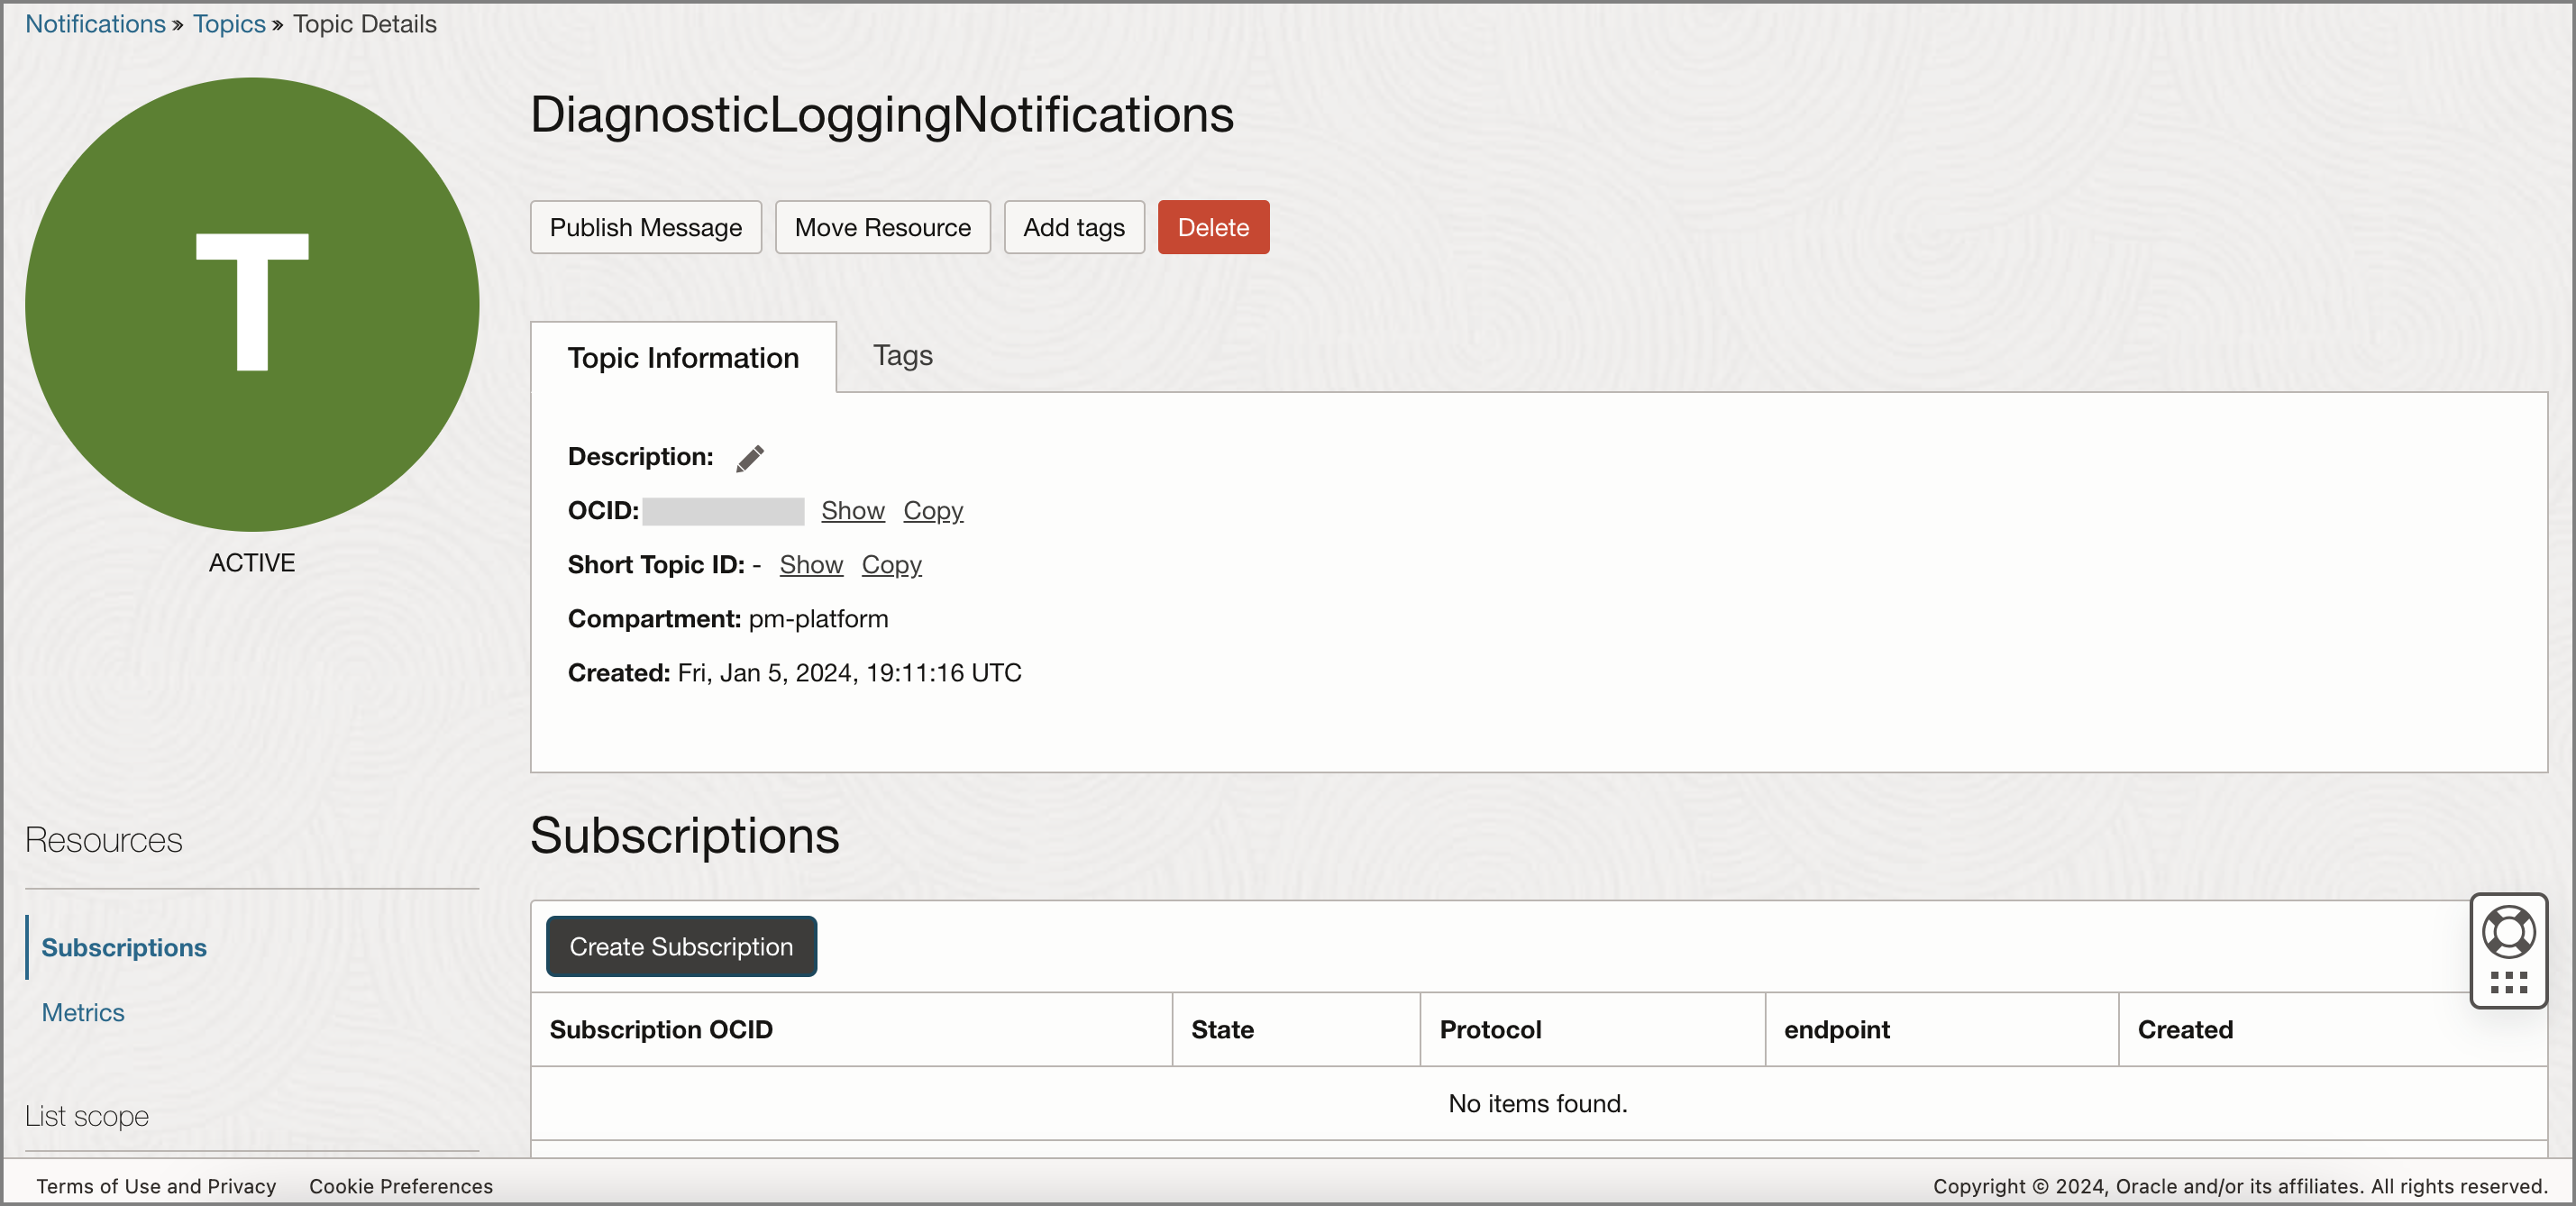Image resolution: width=2576 pixels, height=1206 pixels.
Task: Show the Short Topic ID
Action: point(810,564)
